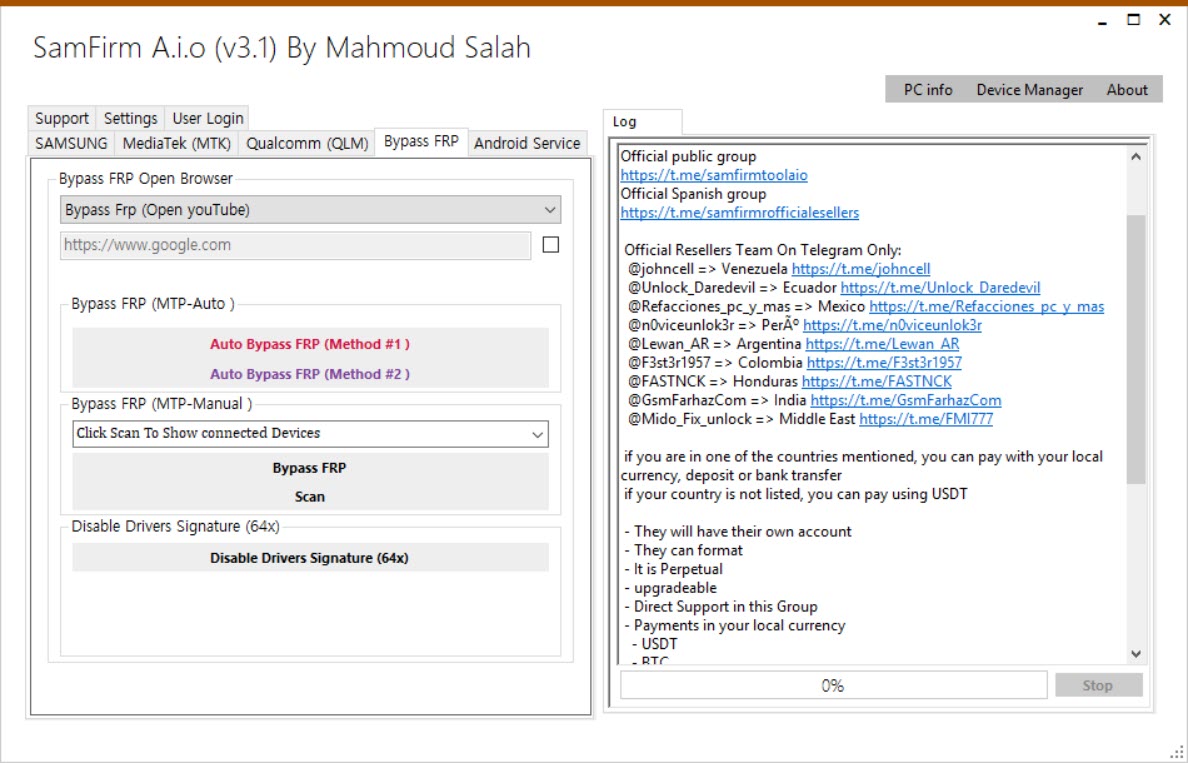This screenshot has height=763, width=1188.
Task: Minimize the SamFirm window
Action: coord(1102,22)
